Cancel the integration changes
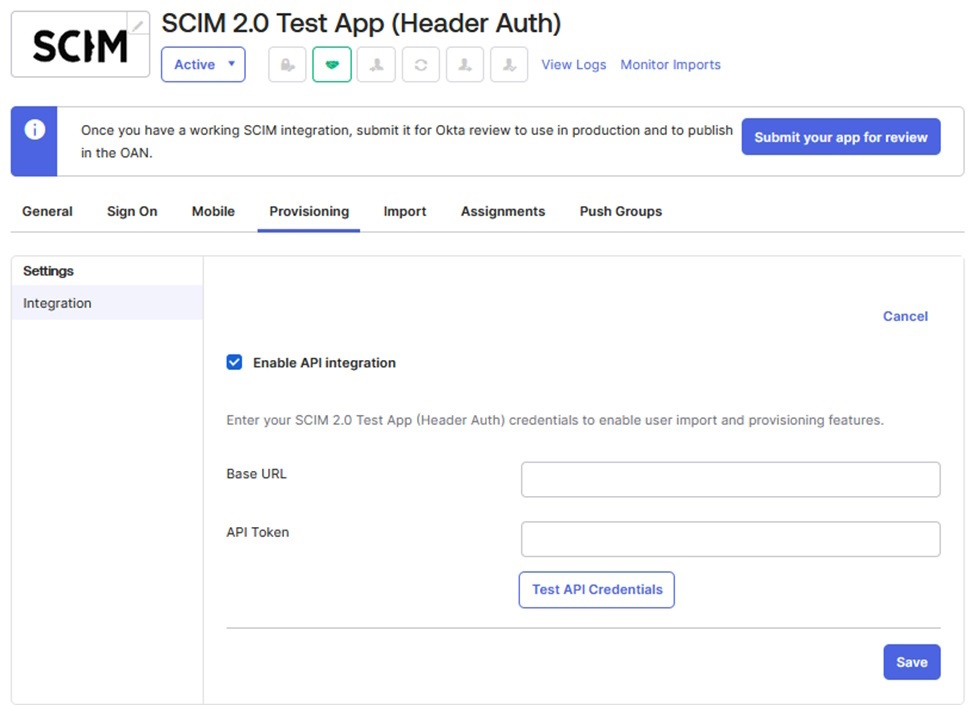Screen dimensions: 973x705 pos(904,316)
